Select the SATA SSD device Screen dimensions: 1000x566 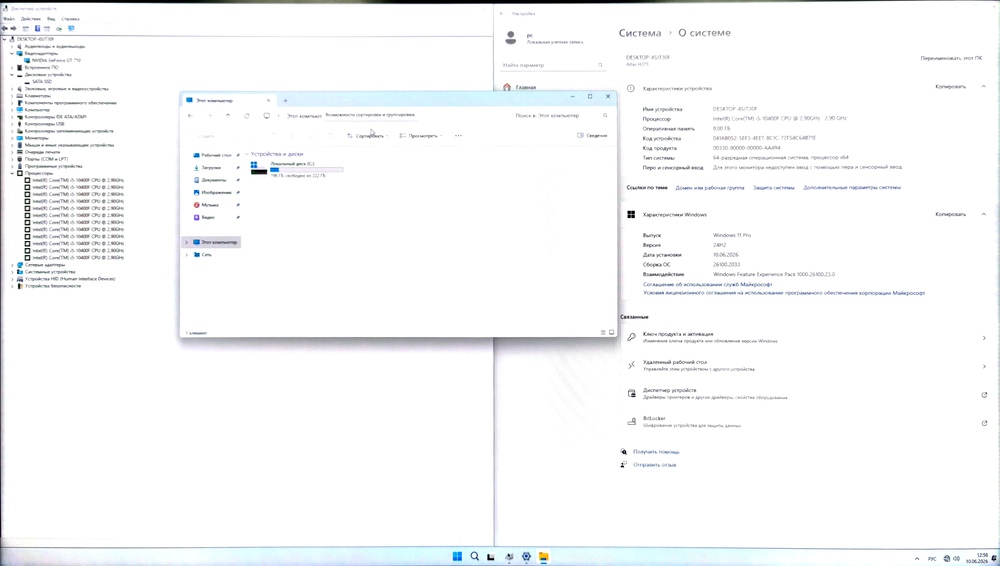pyautogui.click(x=41, y=82)
